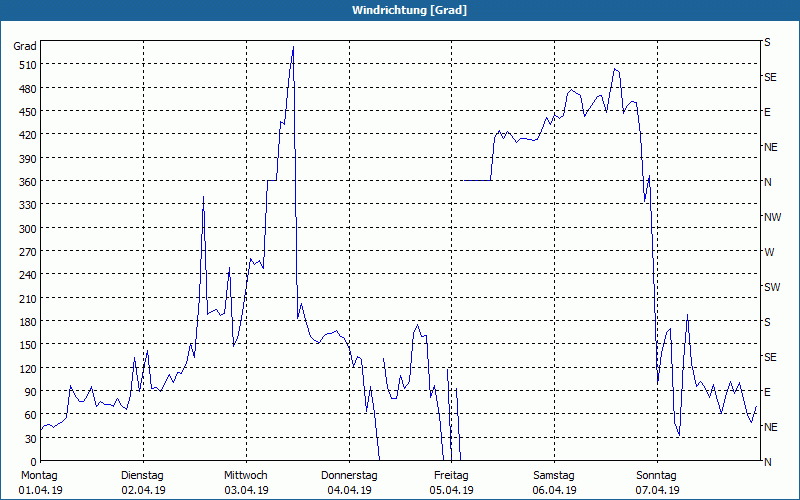Click the flat blue line segment at 360 degrees
Screen dimensions: 800x500
click(477, 180)
